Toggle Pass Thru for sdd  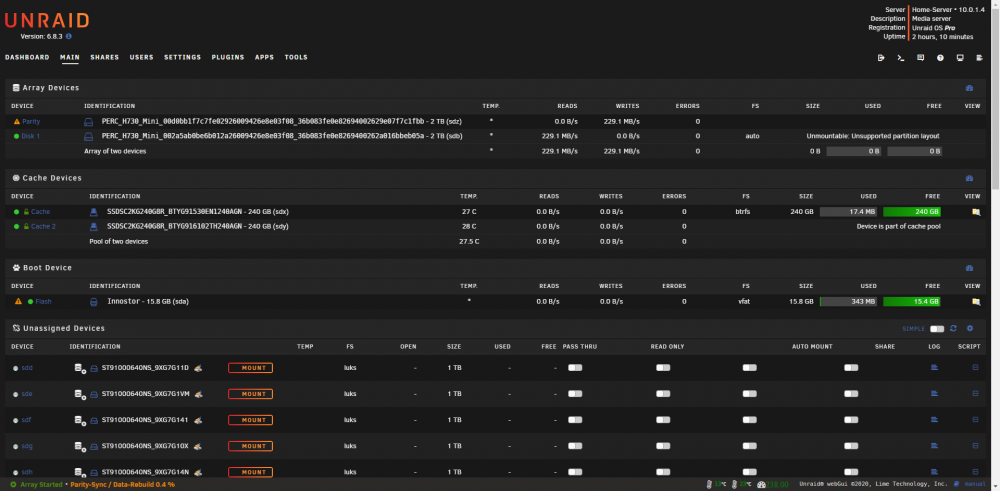coord(575,368)
